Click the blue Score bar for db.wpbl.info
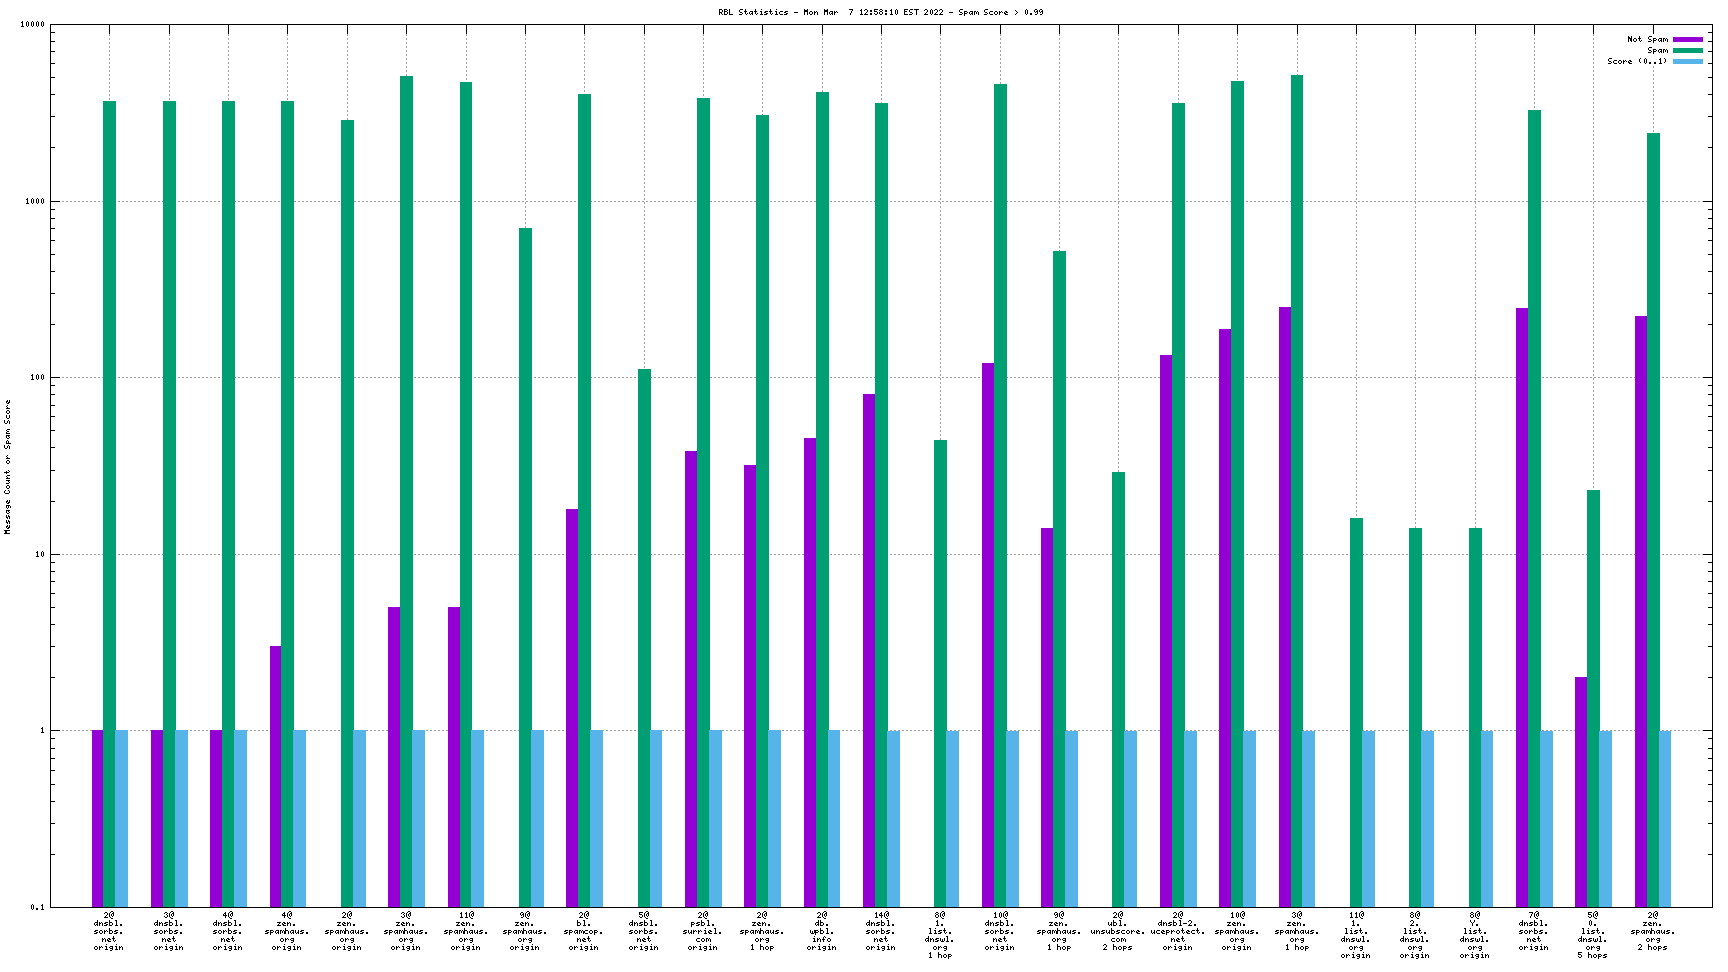 pyautogui.click(x=834, y=818)
